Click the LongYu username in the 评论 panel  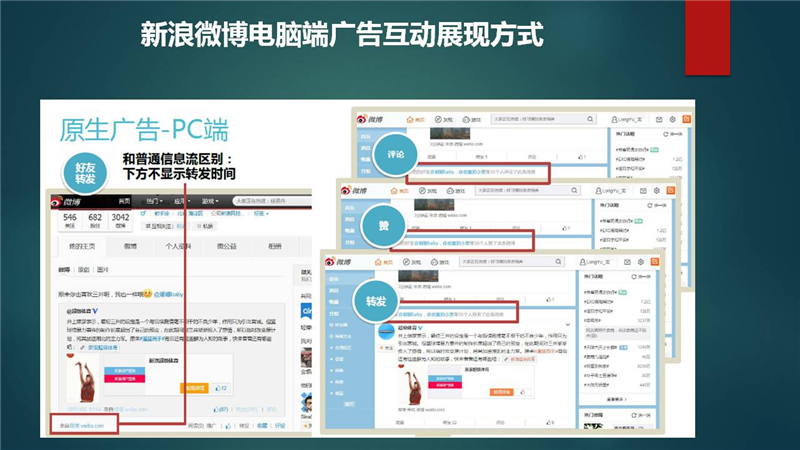point(625,119)
